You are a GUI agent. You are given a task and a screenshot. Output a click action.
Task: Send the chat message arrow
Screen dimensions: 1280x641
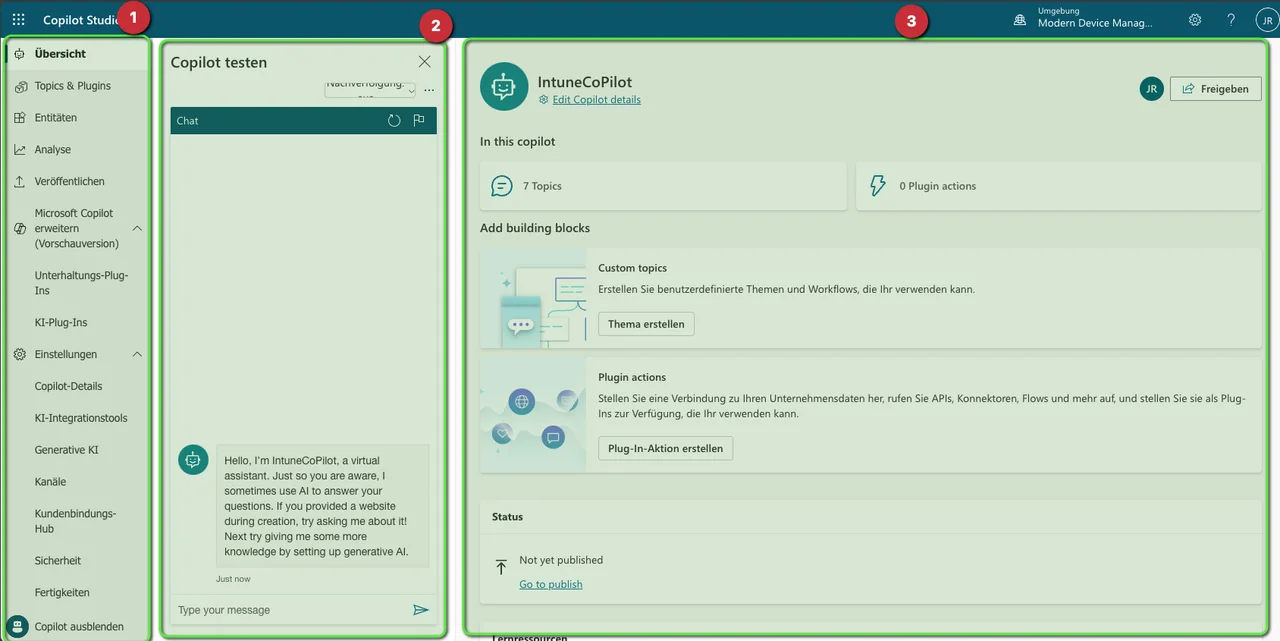[421, 610]
